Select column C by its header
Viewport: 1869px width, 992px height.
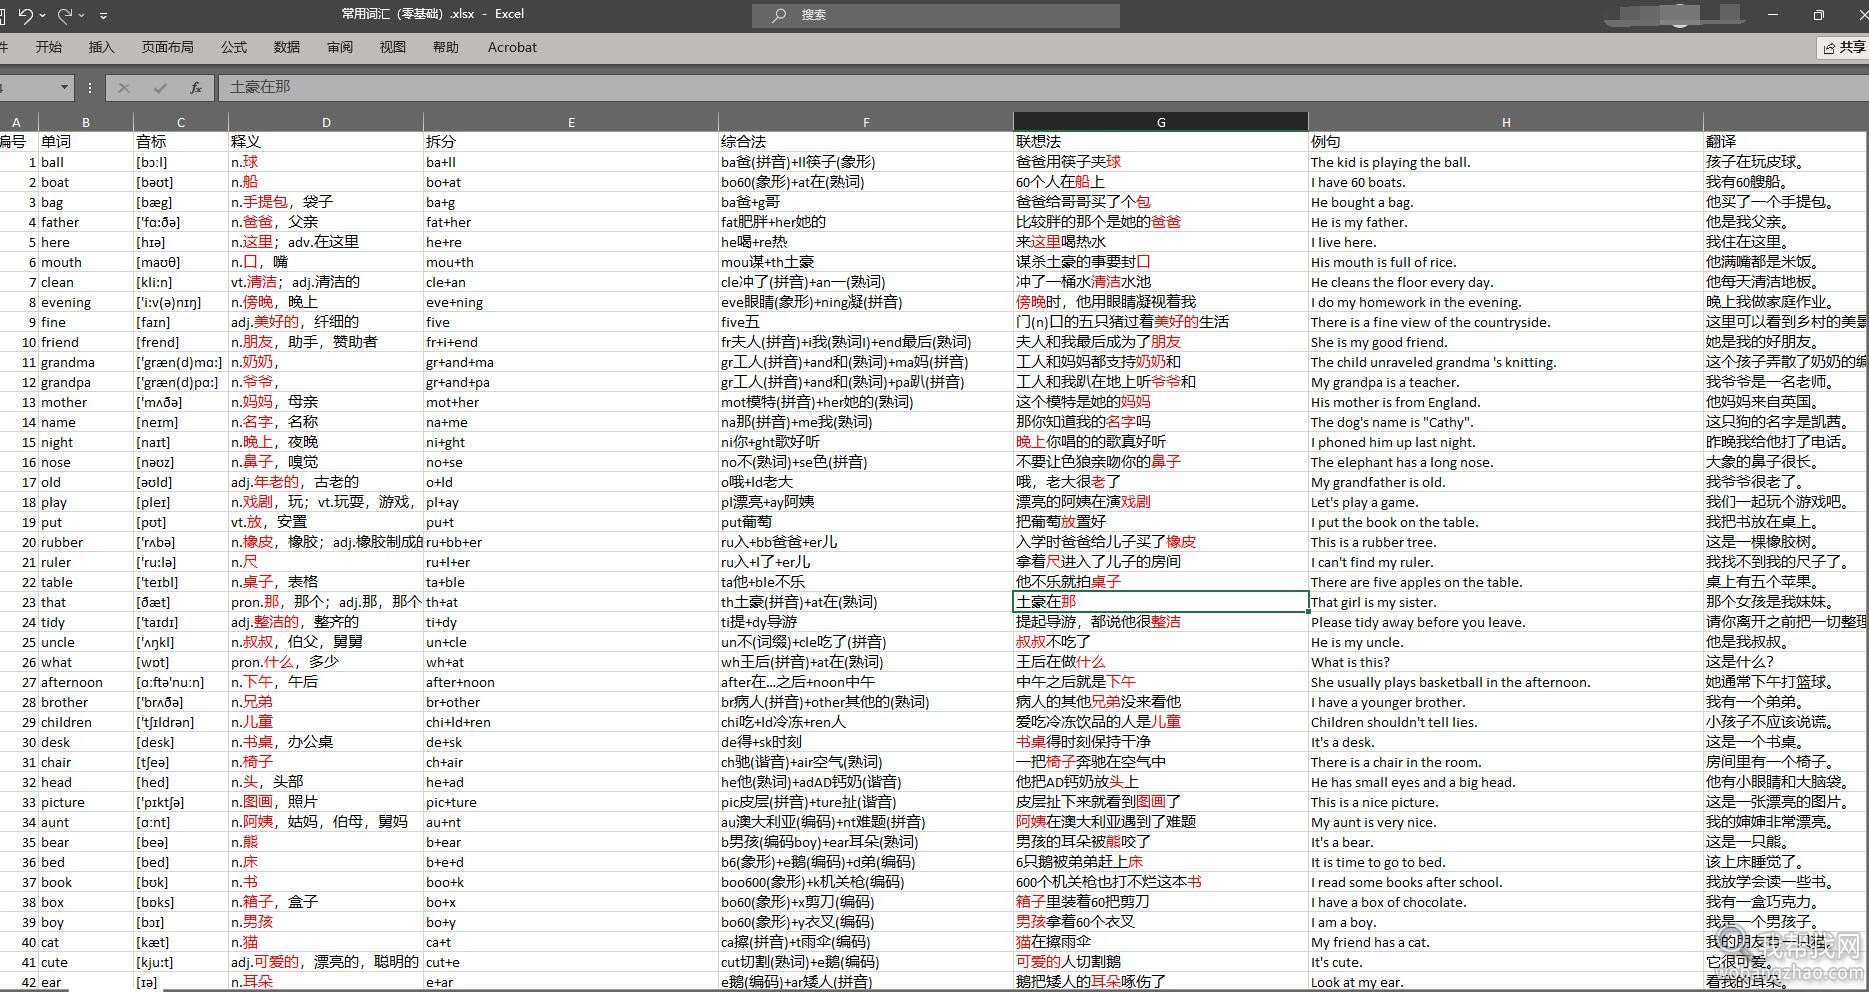181,122
